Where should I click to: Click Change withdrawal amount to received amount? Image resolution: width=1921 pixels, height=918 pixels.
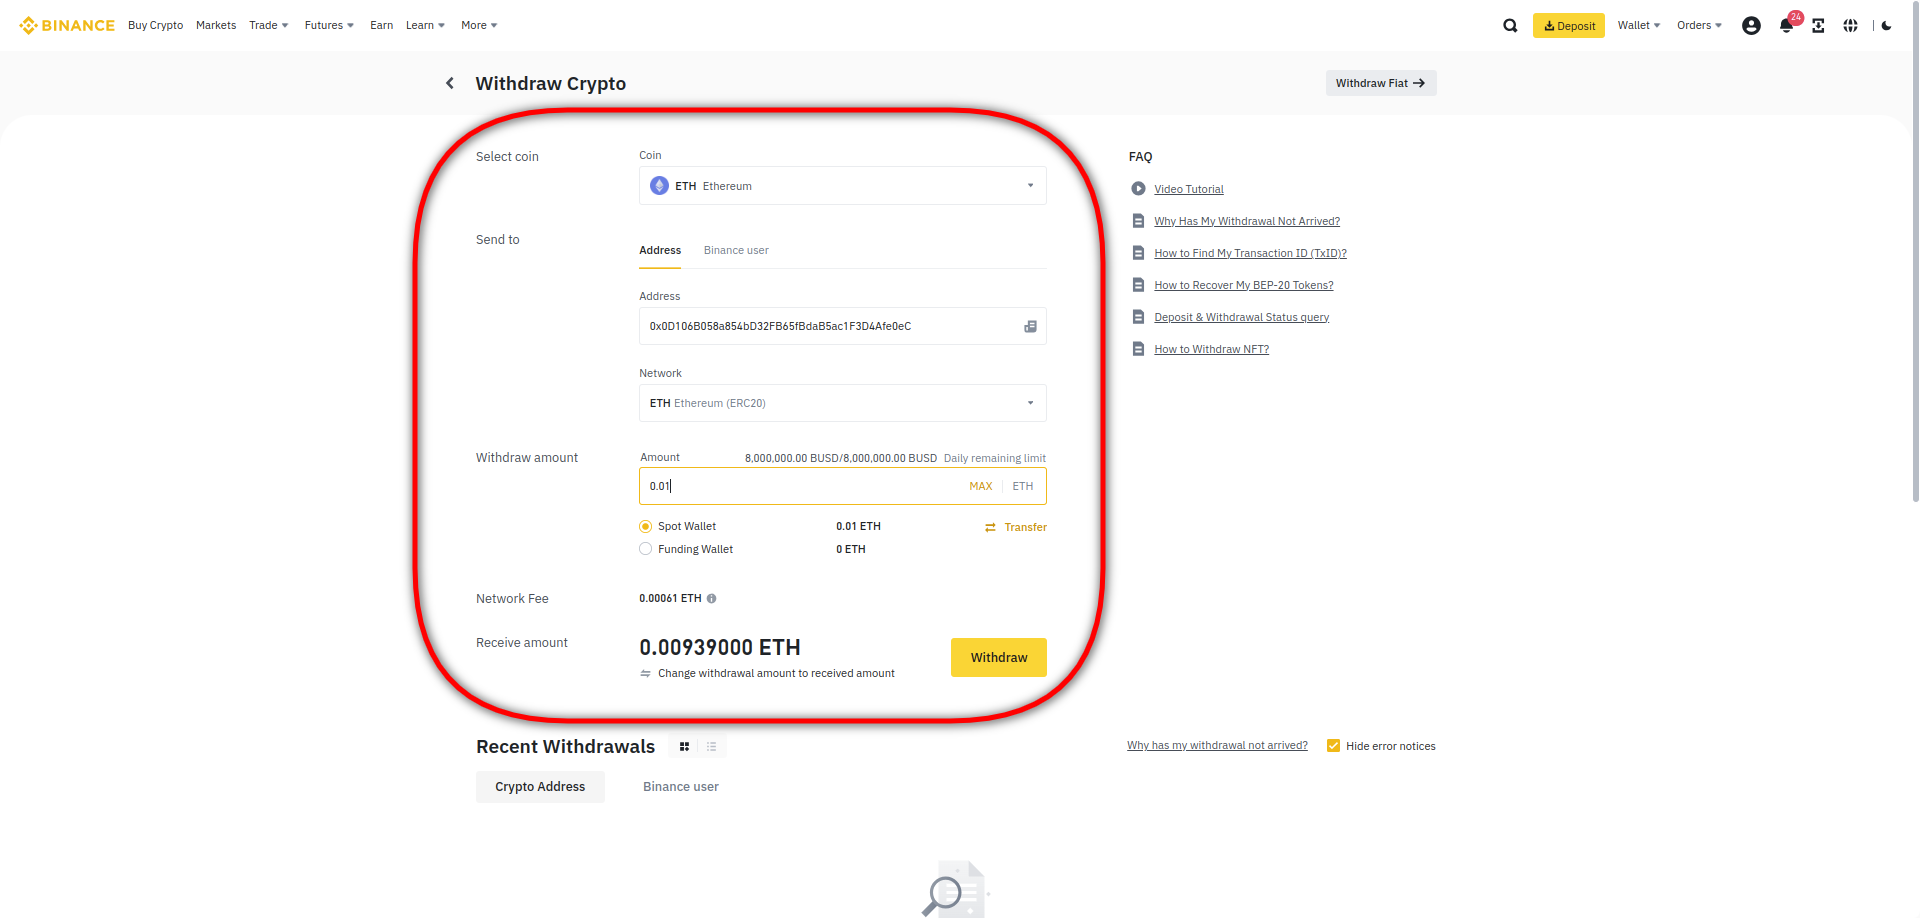coord(776,673)
